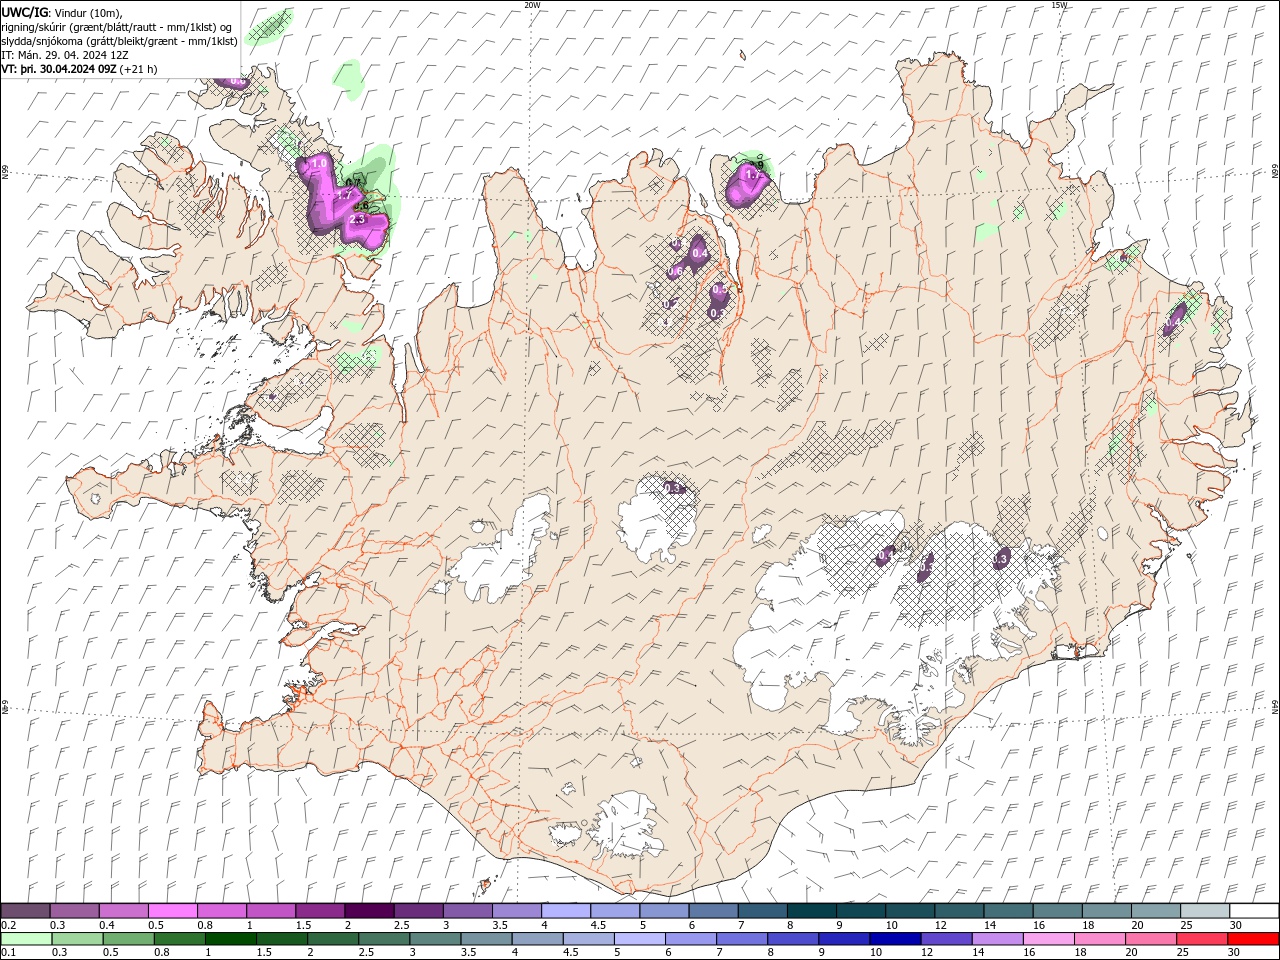This screenshot has width=1280, height=960.
Task: Click the 1.0 precipitation value in the Westfjords
Action: point(320,163)
